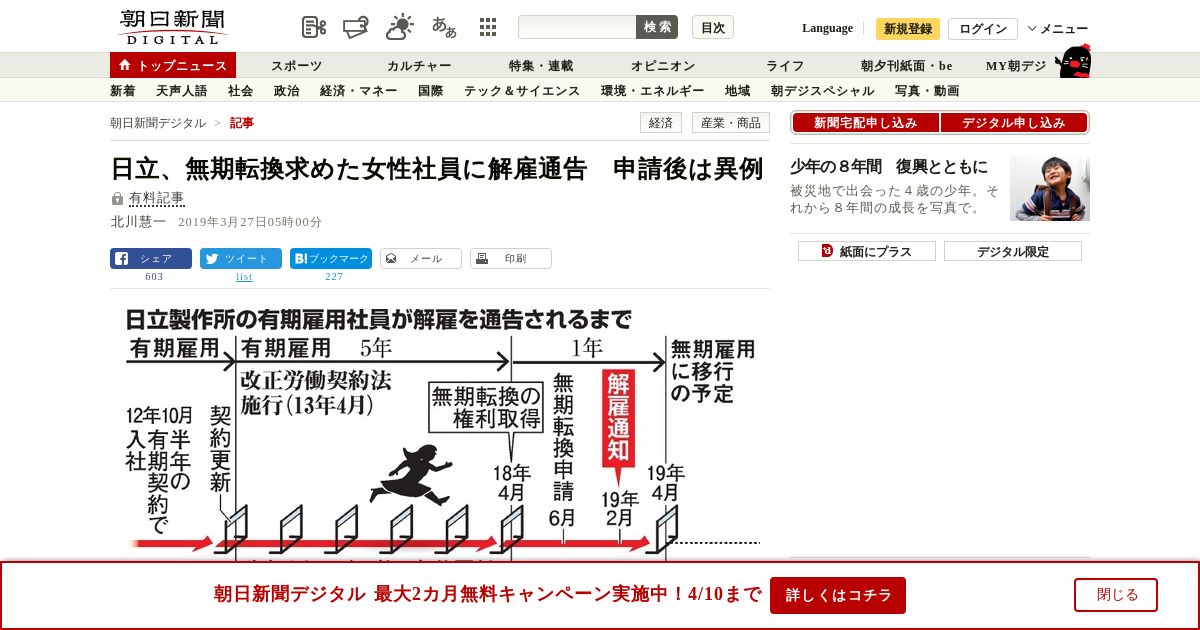The image size is (1200, 630).
Task: Click the 新規登録 signup button
Action: (x=908, y=29)
